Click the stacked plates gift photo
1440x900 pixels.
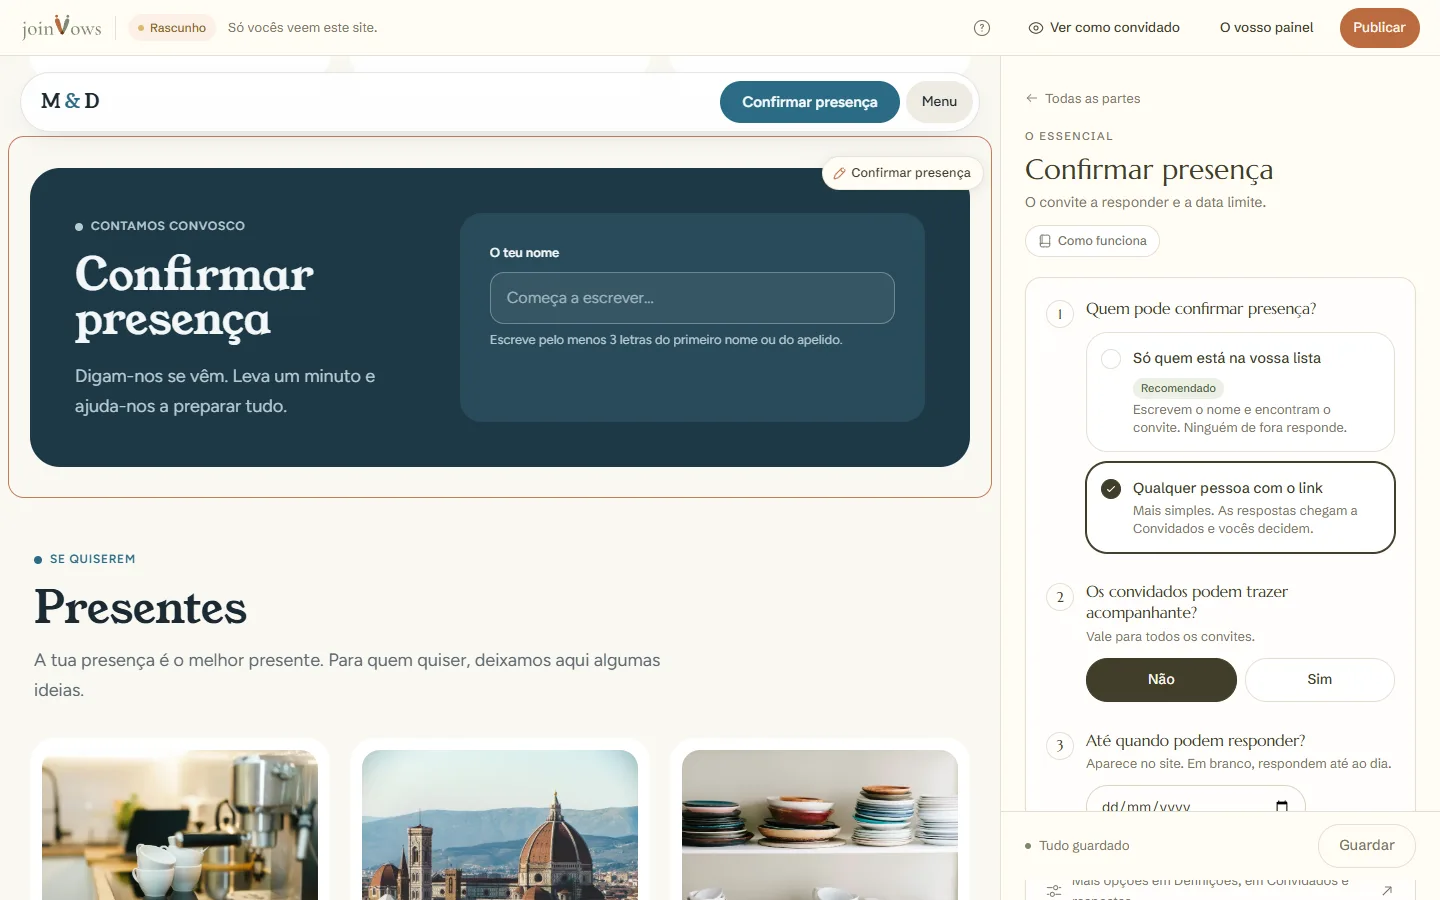[820, 825]
